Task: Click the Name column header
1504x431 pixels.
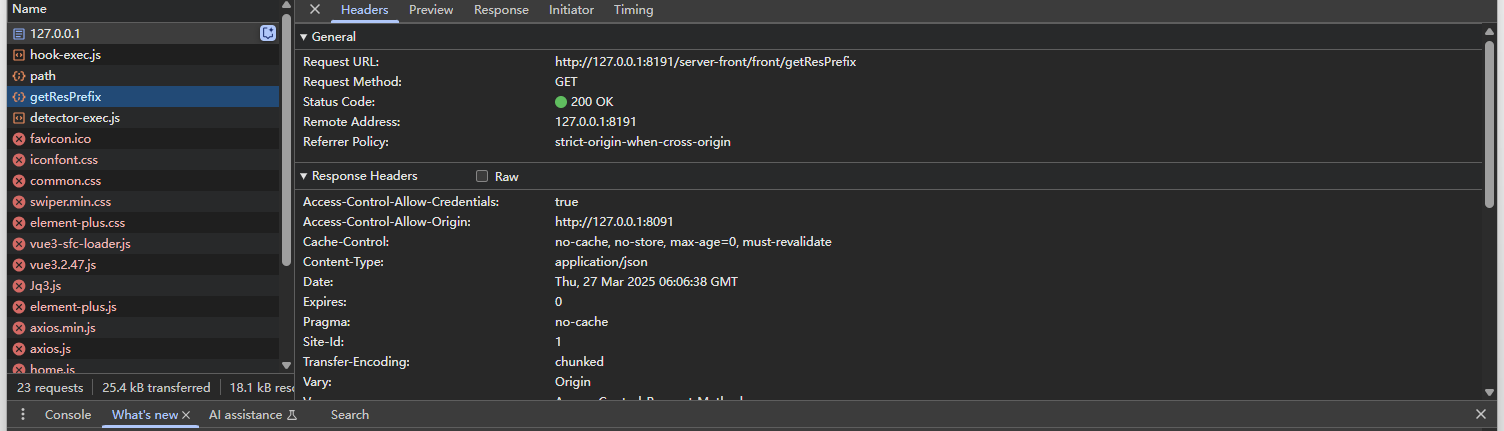Action: (30, 9)
